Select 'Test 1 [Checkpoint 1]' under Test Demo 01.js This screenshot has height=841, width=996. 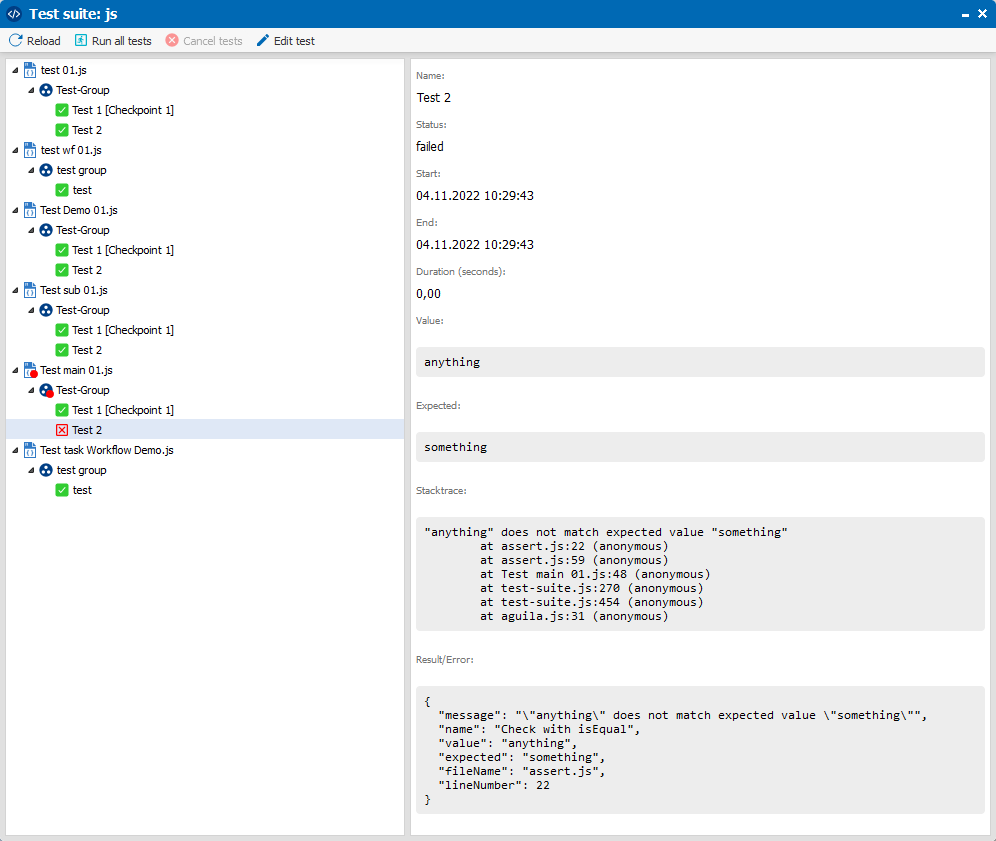pyautogui.click(x=123, y=250)
